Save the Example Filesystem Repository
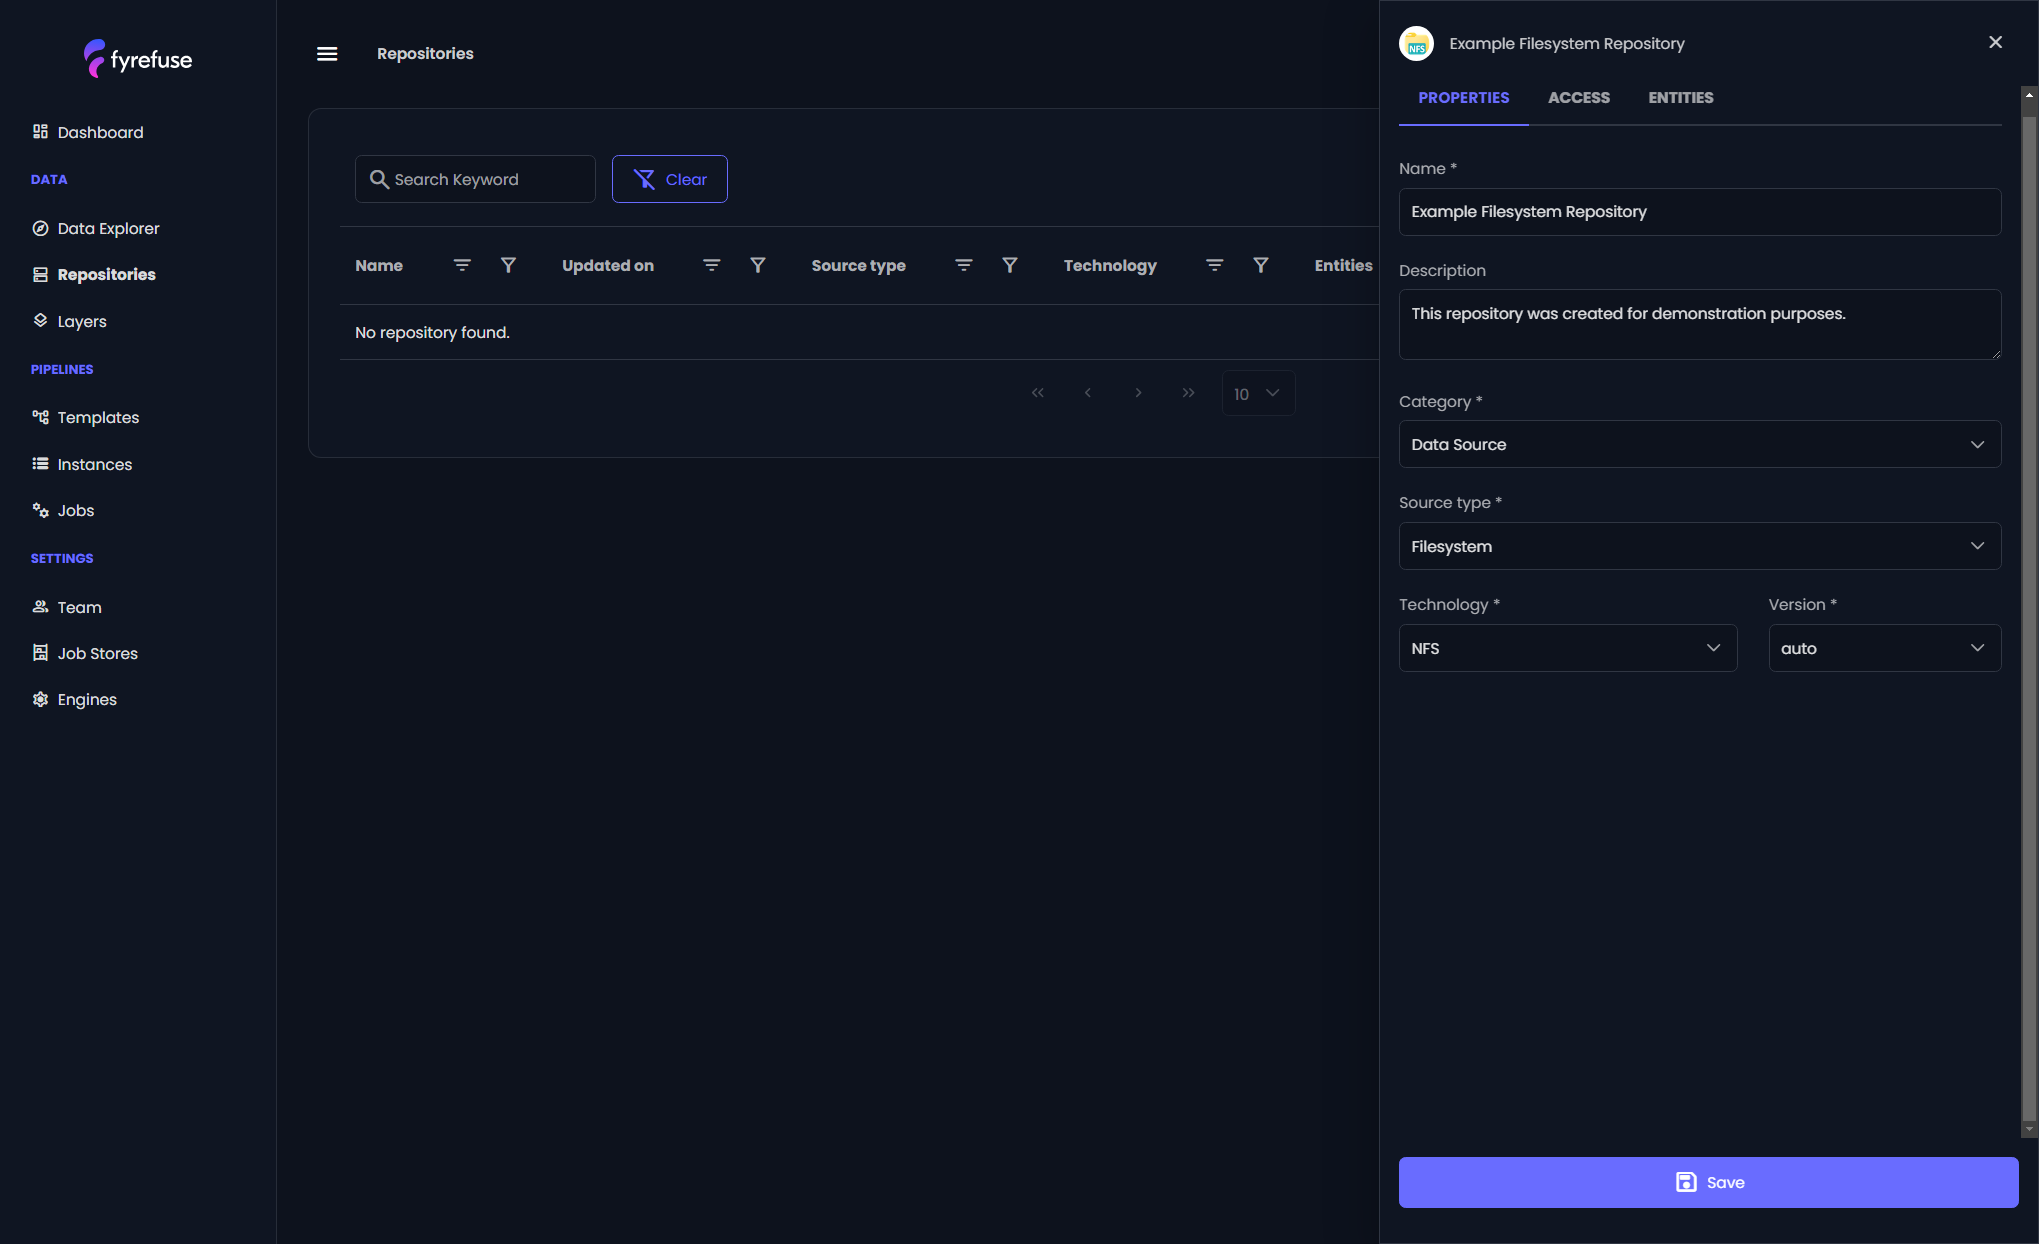This screenshot has height=1244, width=2039. click(x=1709, y=1182)
